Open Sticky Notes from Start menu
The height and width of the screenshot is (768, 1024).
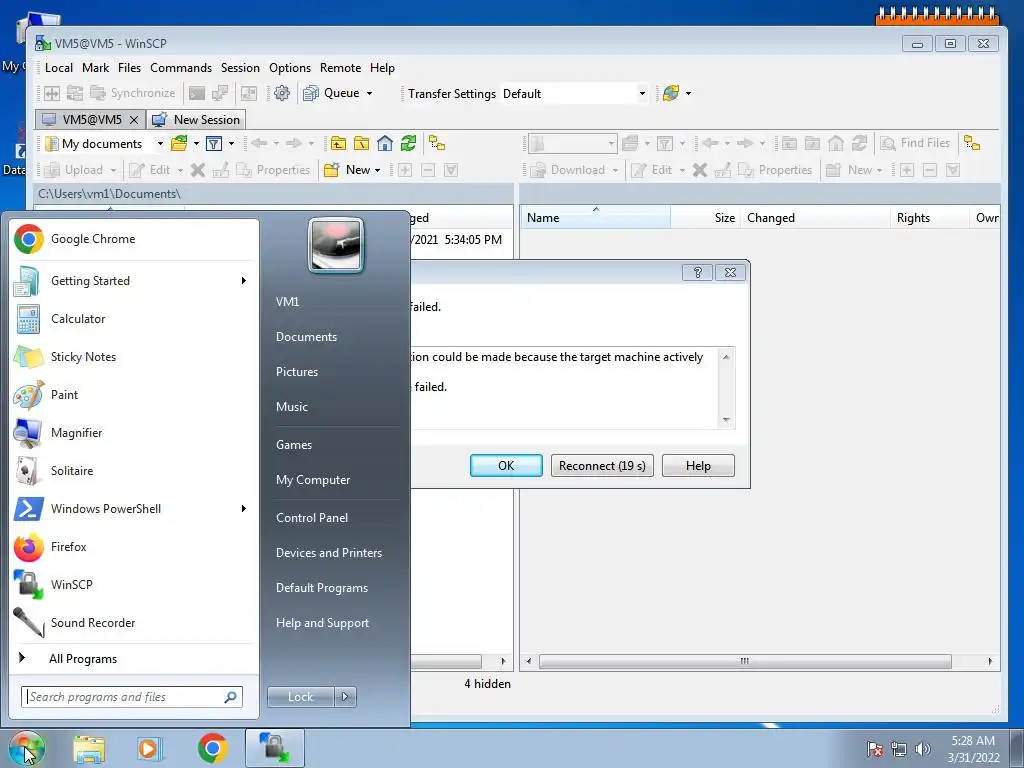[134, 357]
